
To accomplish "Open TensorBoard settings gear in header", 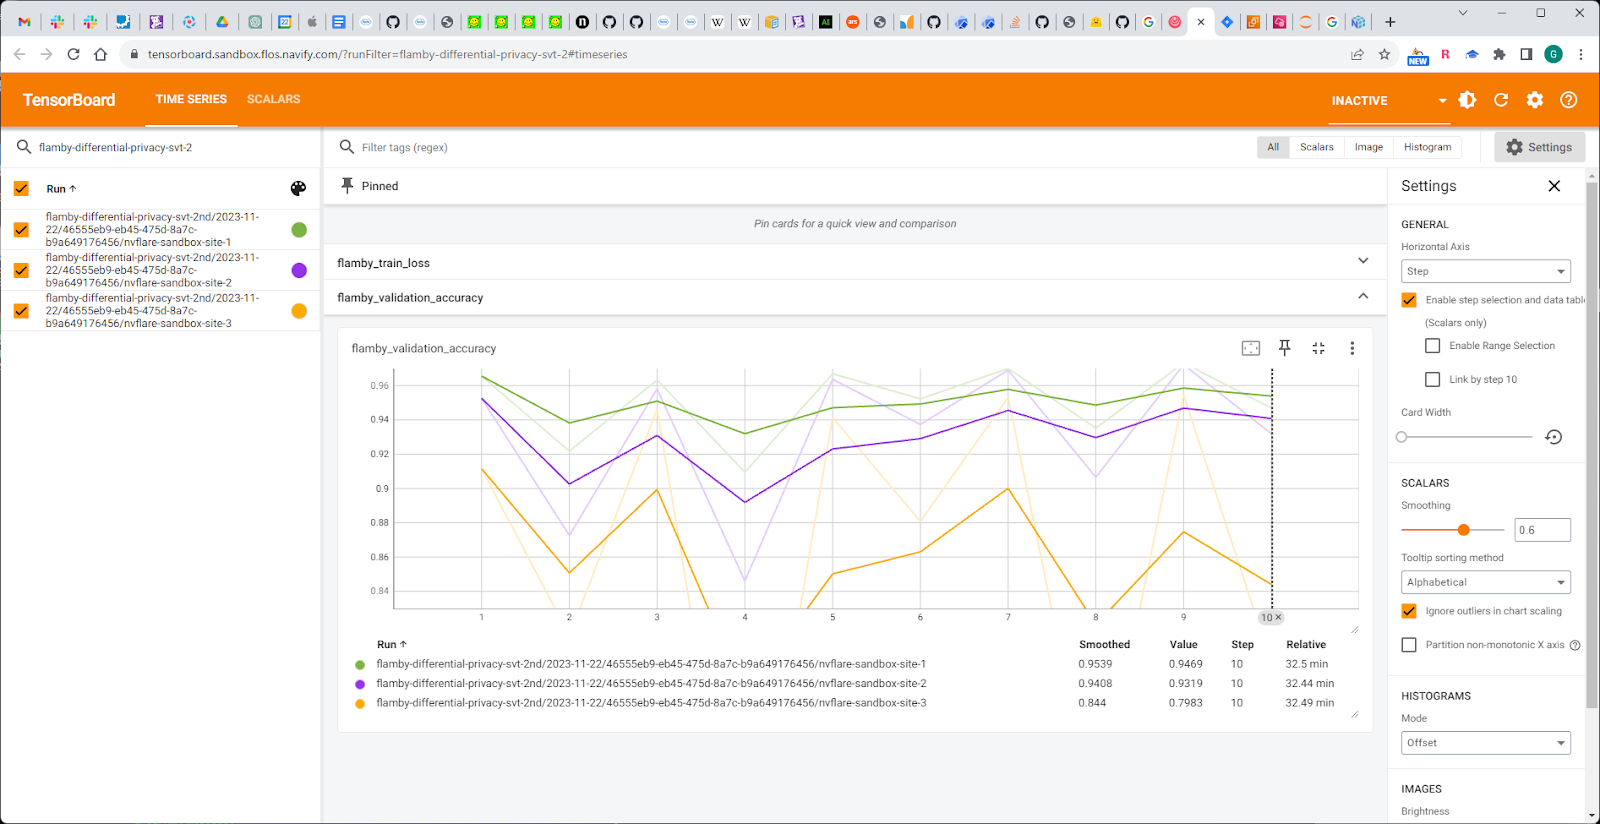I will tap(1535, 100).
